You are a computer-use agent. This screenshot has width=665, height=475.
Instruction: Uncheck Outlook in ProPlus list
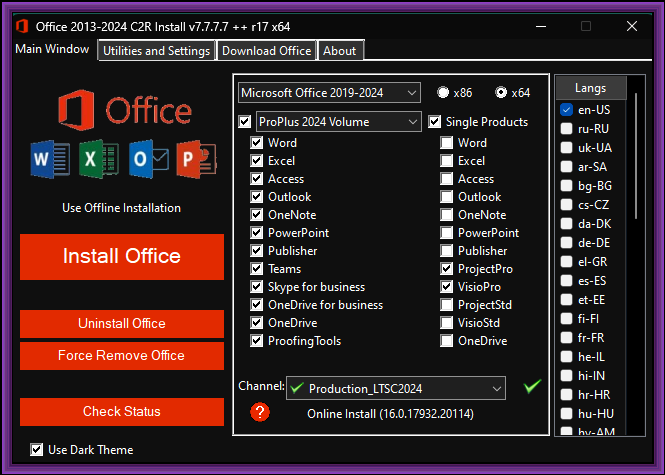[257, 197]
